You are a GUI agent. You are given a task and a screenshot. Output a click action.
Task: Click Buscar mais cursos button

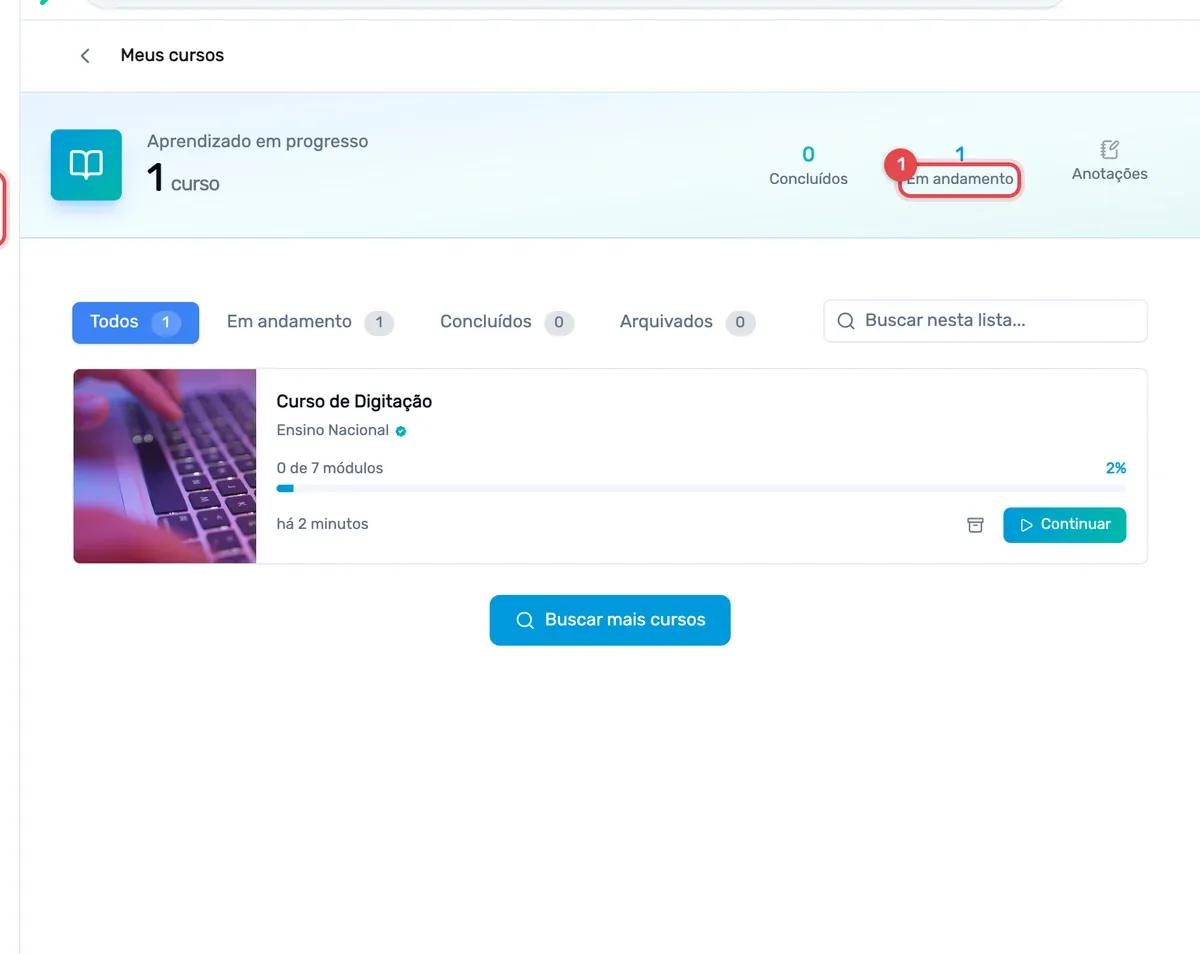point(610,620)
